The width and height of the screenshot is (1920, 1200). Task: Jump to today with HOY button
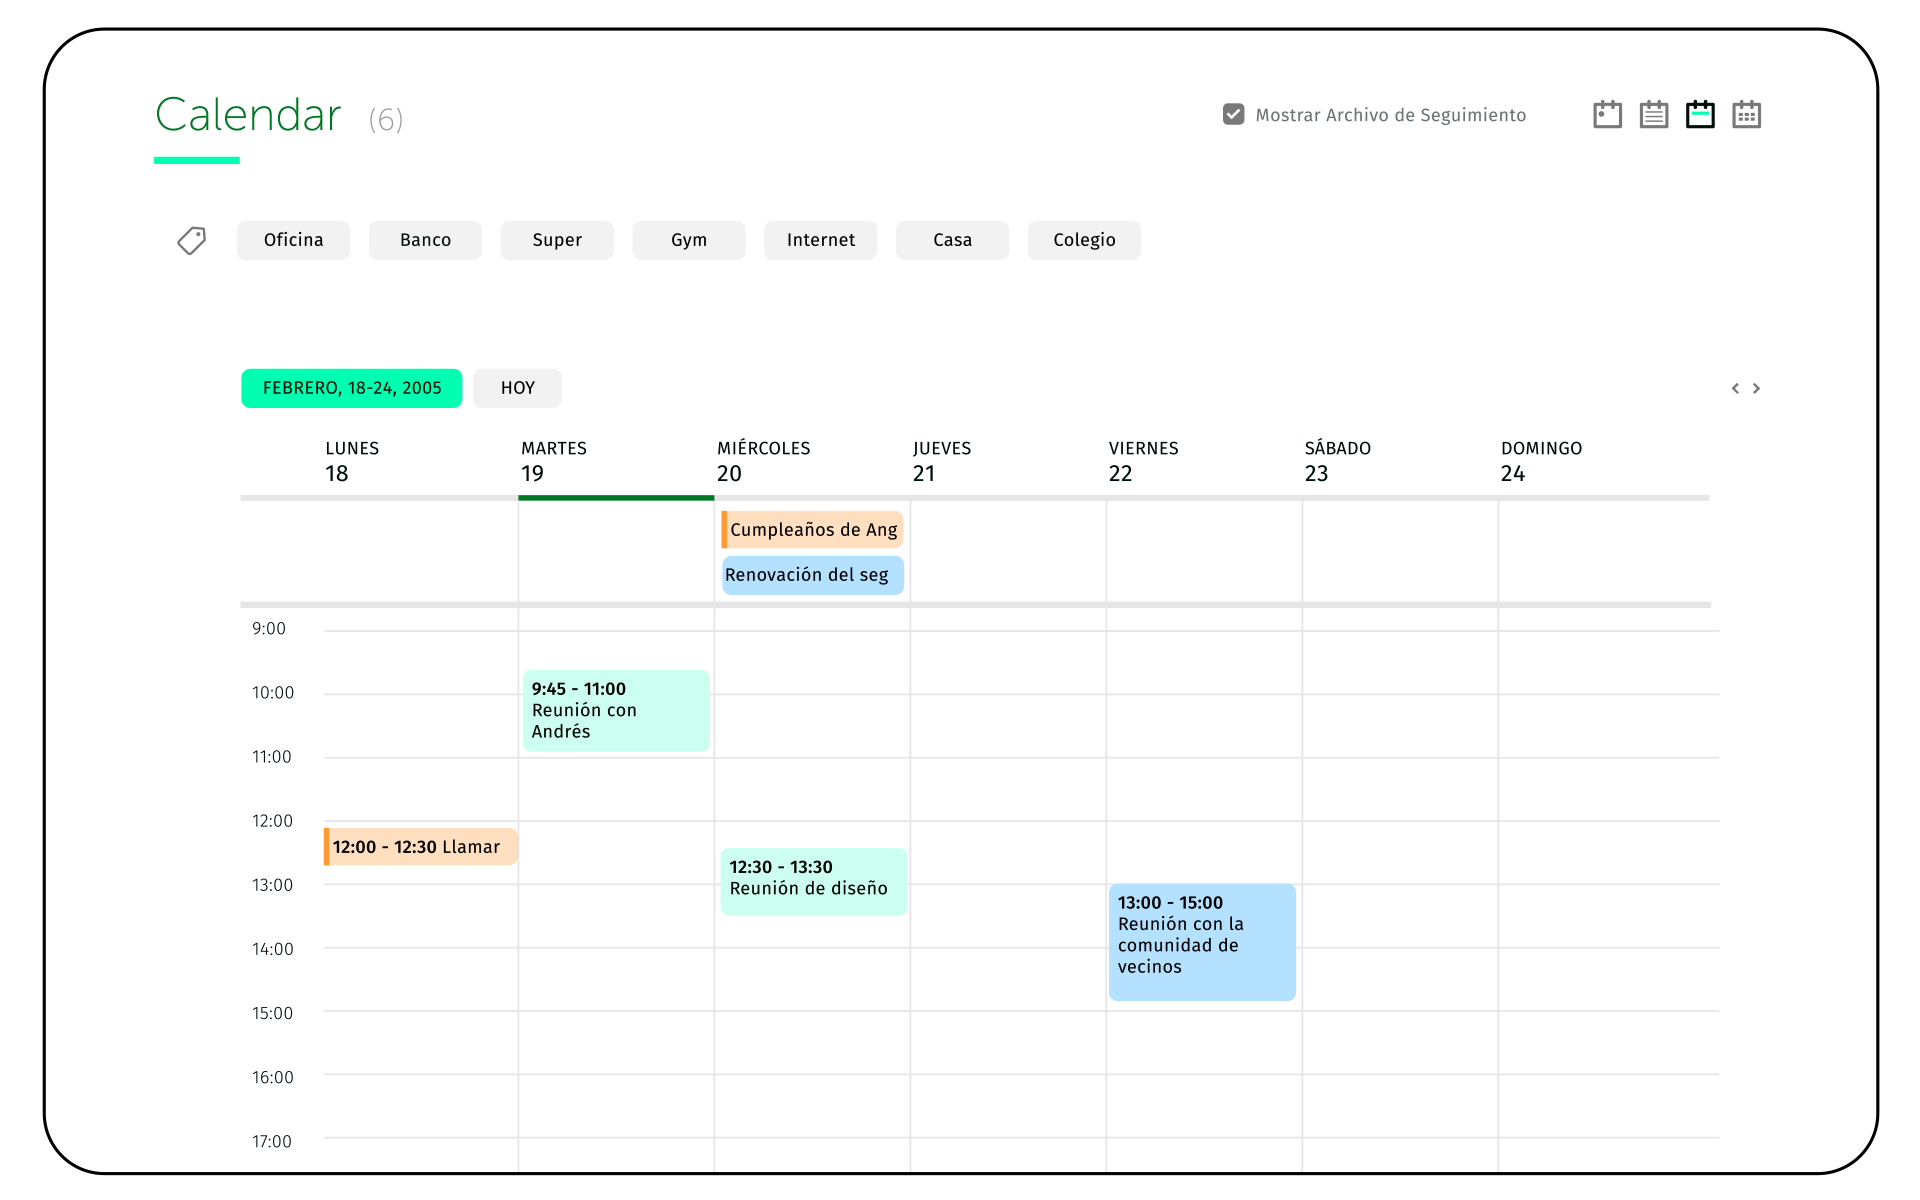pyautogui.click(x=517, y=388)
